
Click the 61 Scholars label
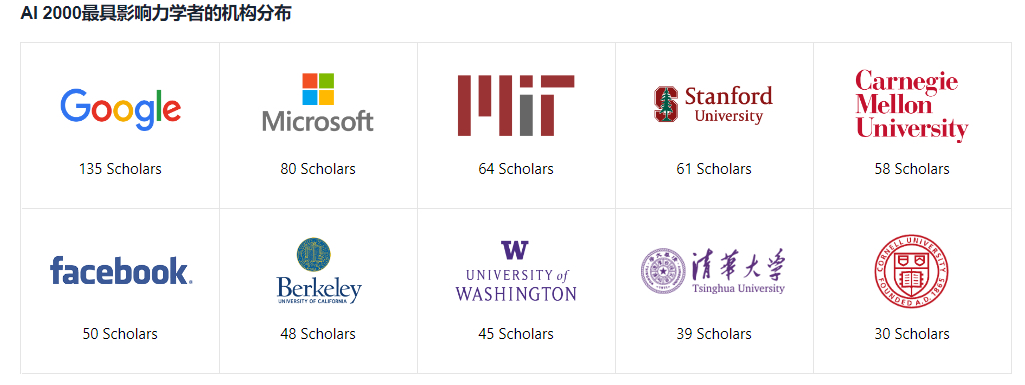pyautogui.click(x=714, y=169)
